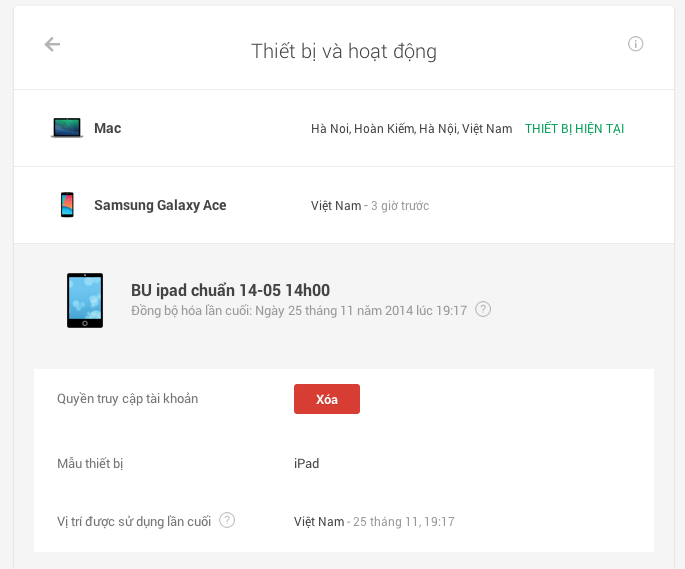Click the Thiết bị và hoạt động title
Screen dimensions: 685x569
pyautogui.click(x=343, y=51)
